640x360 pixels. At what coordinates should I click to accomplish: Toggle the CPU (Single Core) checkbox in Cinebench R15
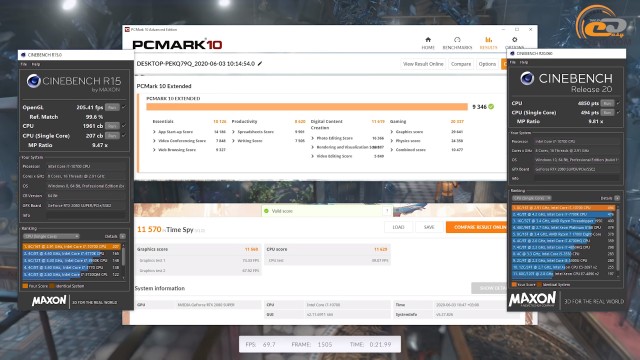124,136
